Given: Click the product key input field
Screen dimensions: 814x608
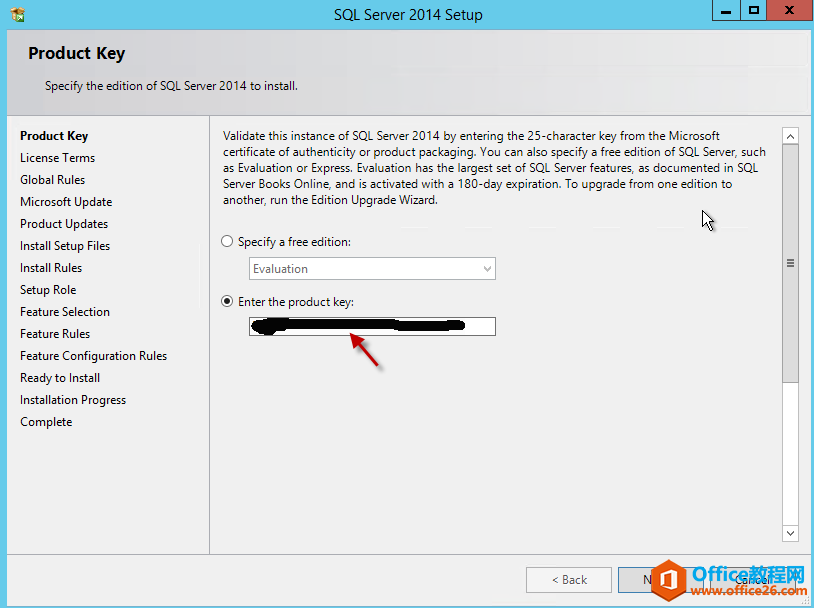Looking at the screenshot, I should 372,326.
